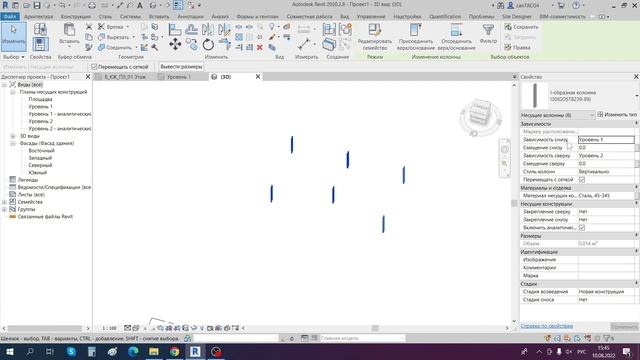Click the 'Материал несущих конструкций' value 'Сталь, 45-345'

click(606, 196)
